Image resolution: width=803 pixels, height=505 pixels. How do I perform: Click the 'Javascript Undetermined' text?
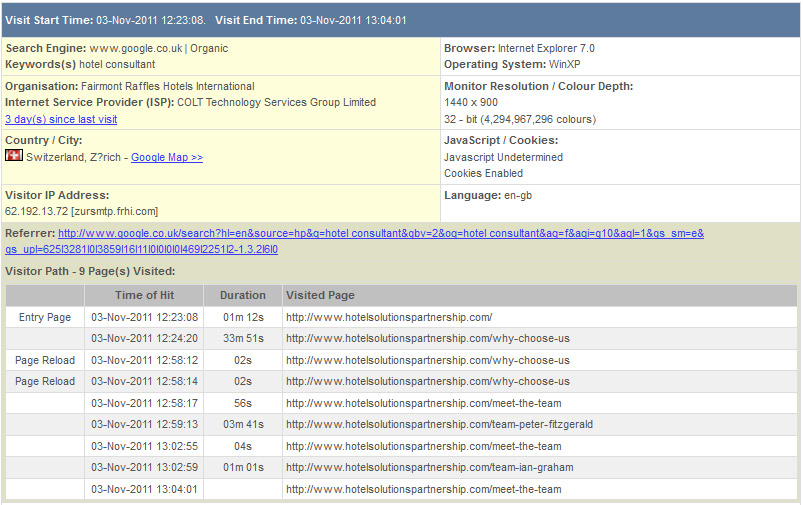point(503,157)
